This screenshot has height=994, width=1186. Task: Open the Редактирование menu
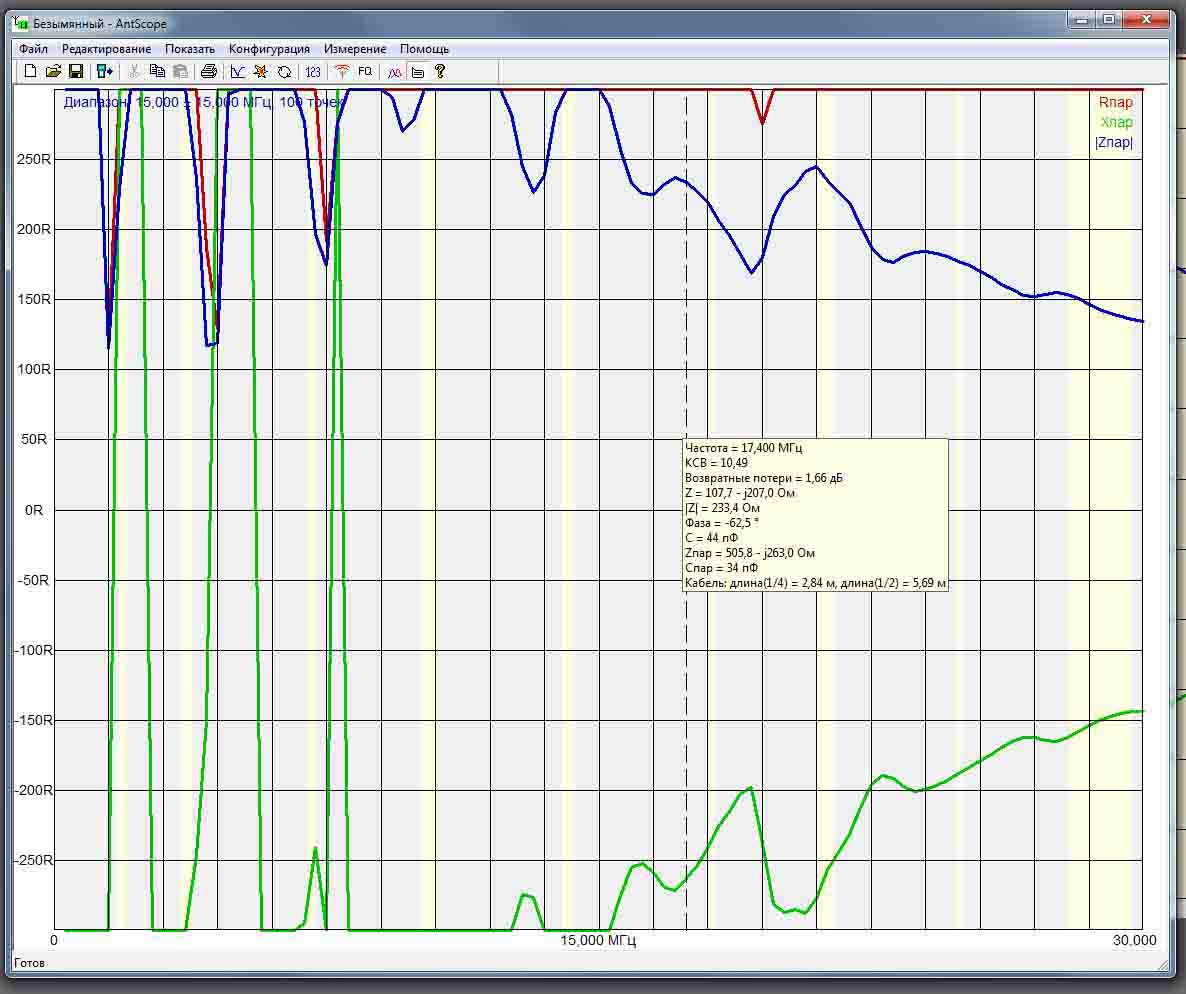point(107,49)
